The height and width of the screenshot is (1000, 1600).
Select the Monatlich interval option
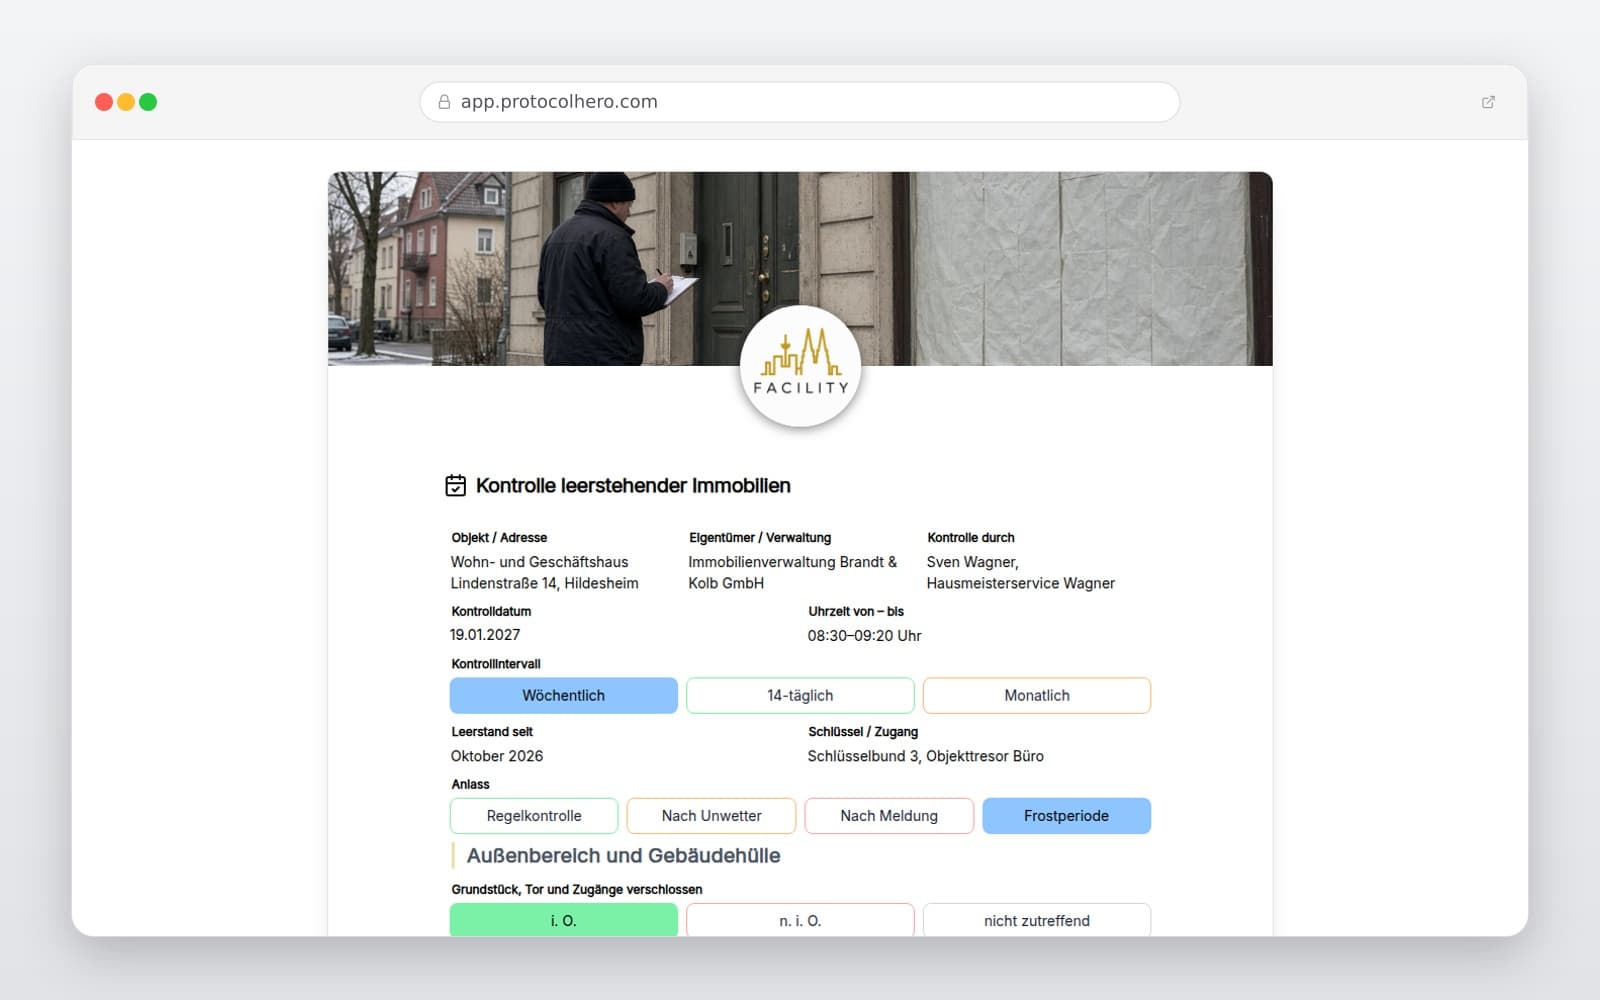(x=1037, y=696)
